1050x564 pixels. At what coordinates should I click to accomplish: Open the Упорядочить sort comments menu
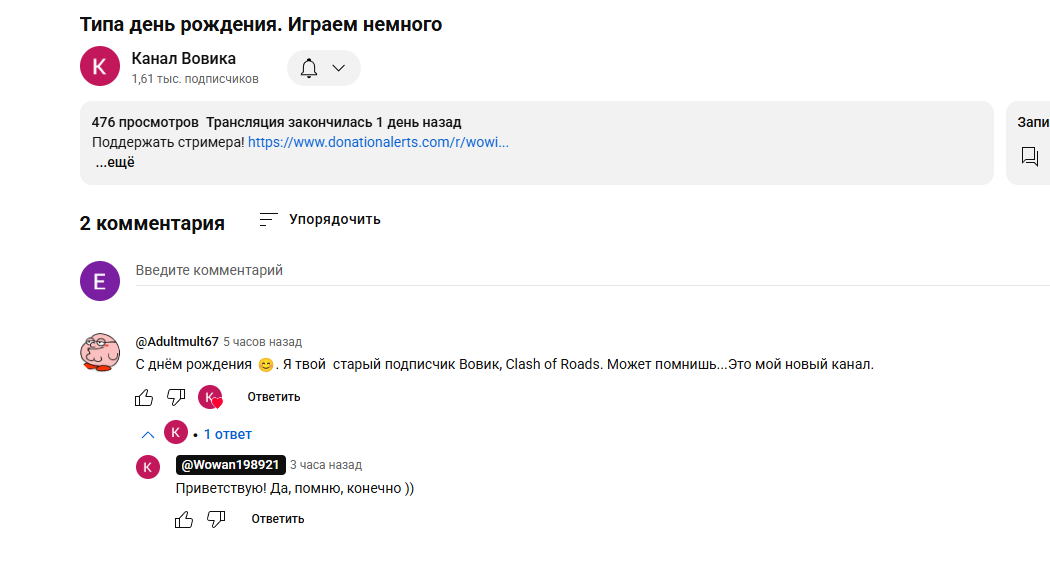(319, 220)
